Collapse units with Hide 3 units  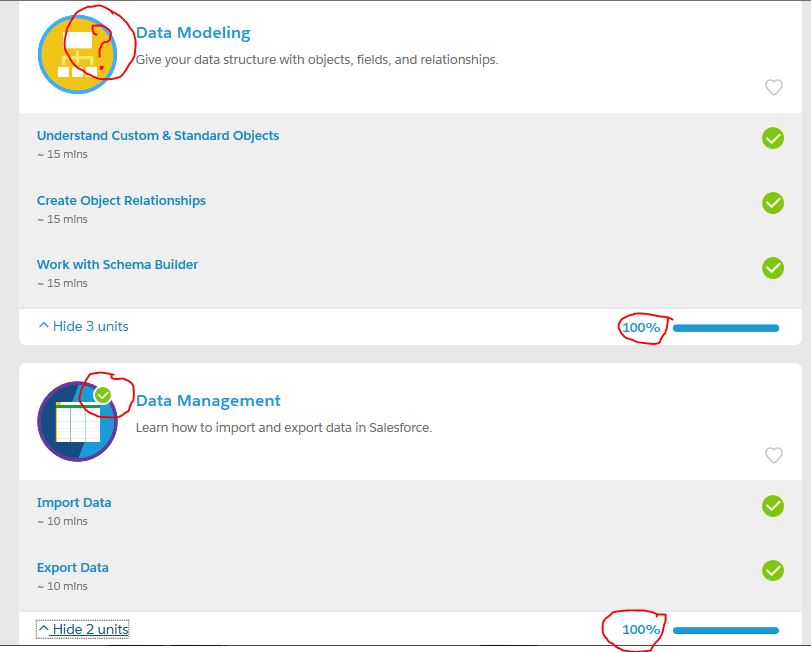pyautogui.click(x=83, y=326)
